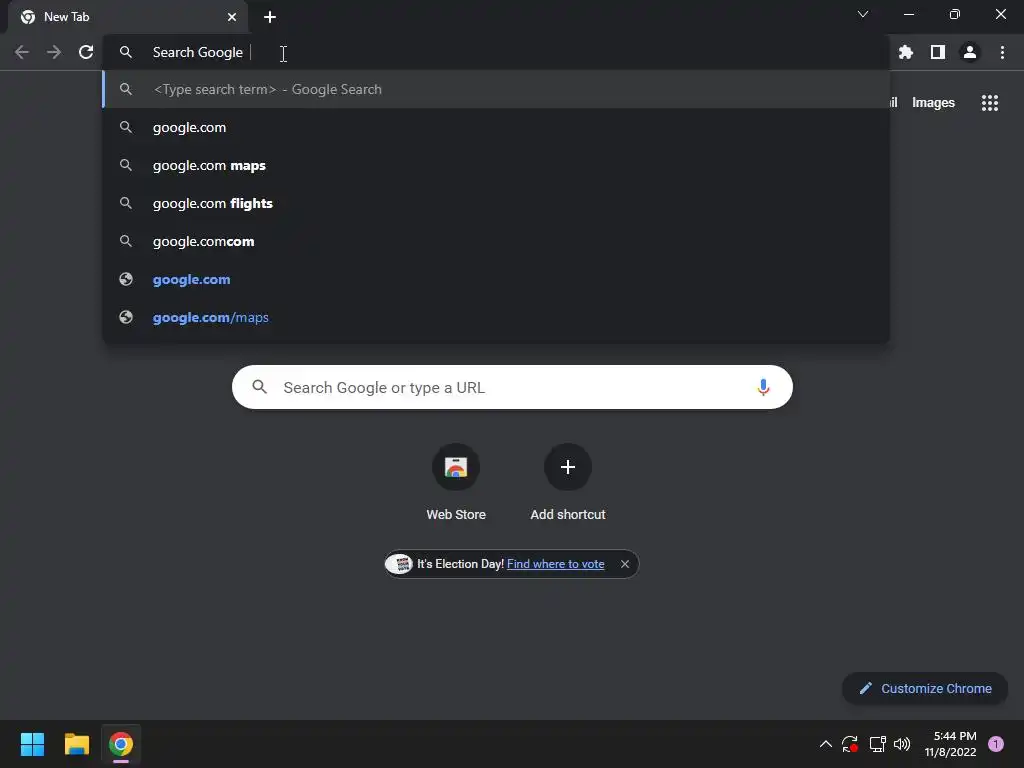The width and height of the screenshot is (1024, 768).
Task: Start voice search with the microphone icon
Action: tap(763, 387)
